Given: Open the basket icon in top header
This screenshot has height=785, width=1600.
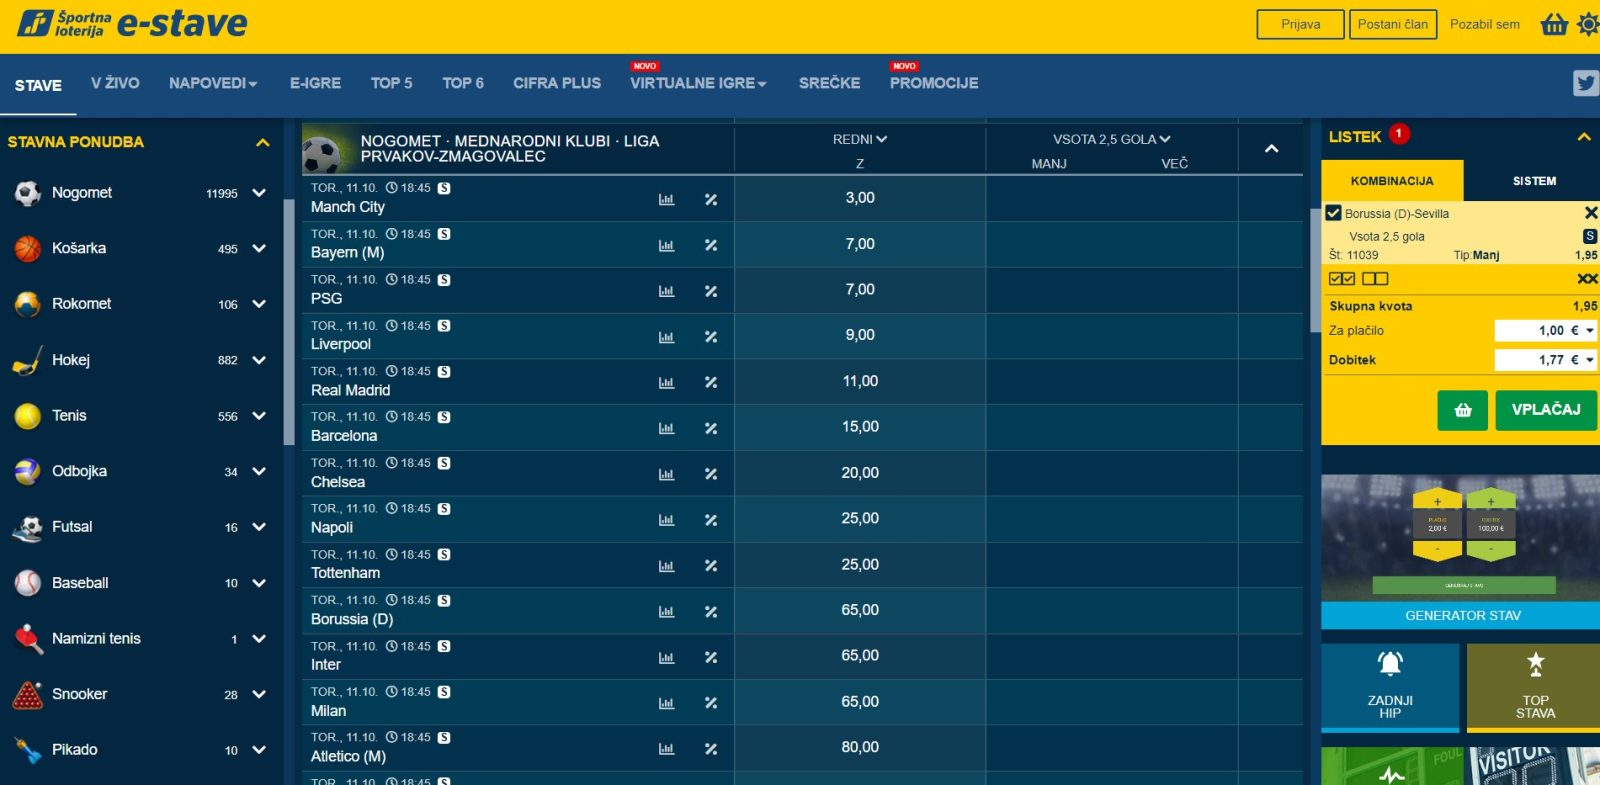Looking at the screenshot, I should point(1554,24).
